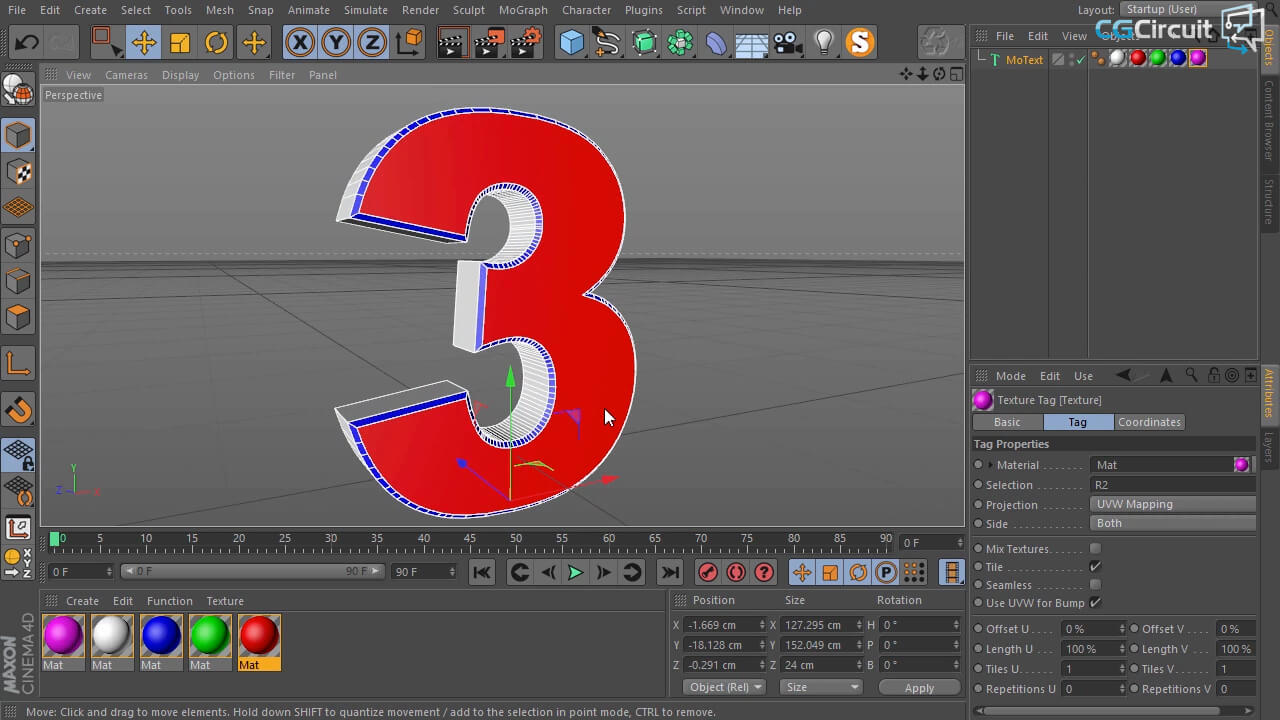Enable the Seamless checkbox
Image resolution: width=1280 pixels, height=720 pixels.
pos(1095,585)
